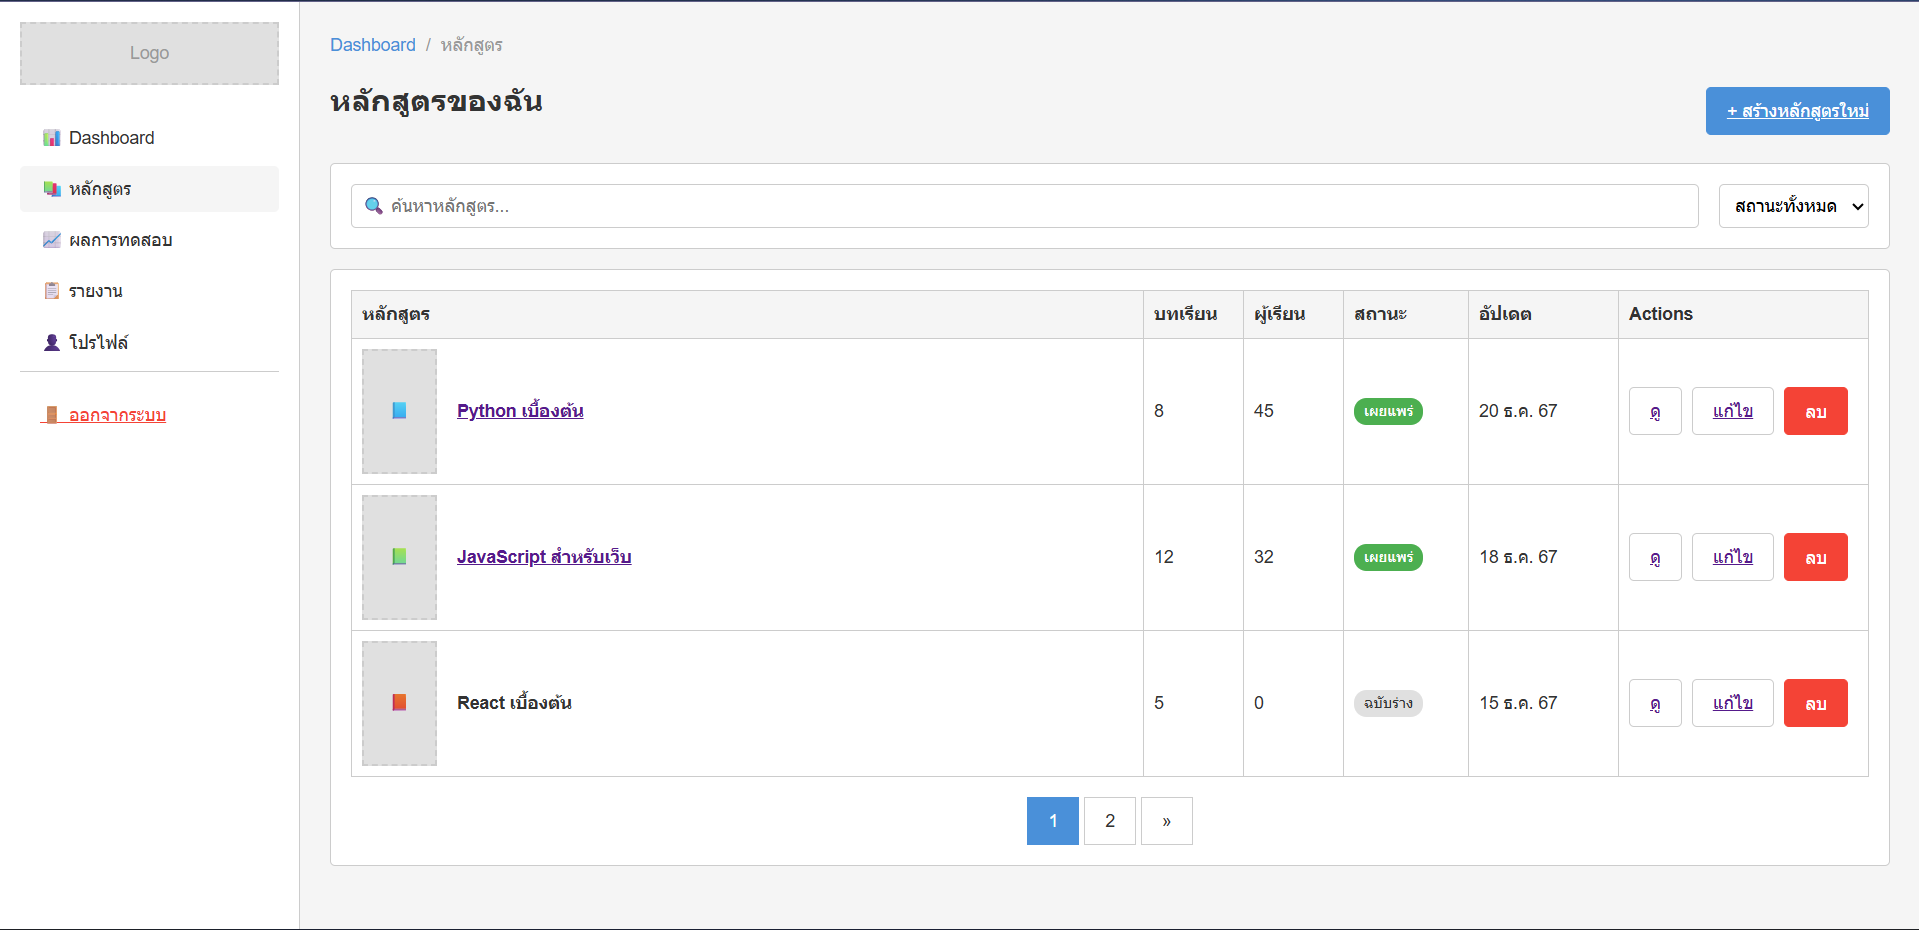Open the Python course blue book thumbnail
The height and width of the screenshot is (930, 1919).
[399, 411]
